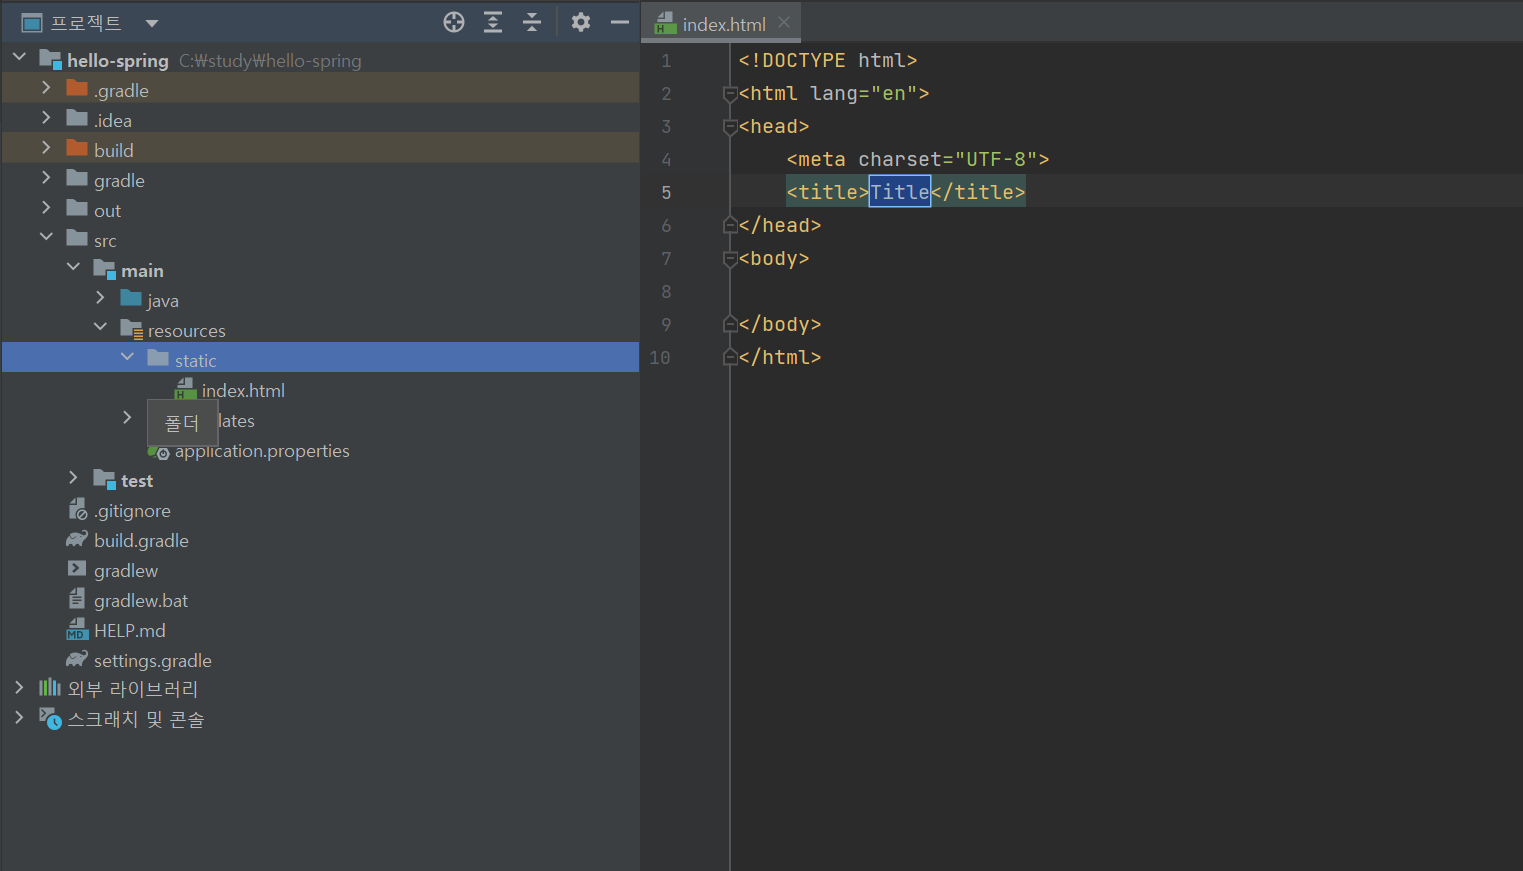Click the Collapse All icon in project toolbar
Image resolution: width=1523 pixels, height=871 pixels.
531,21
